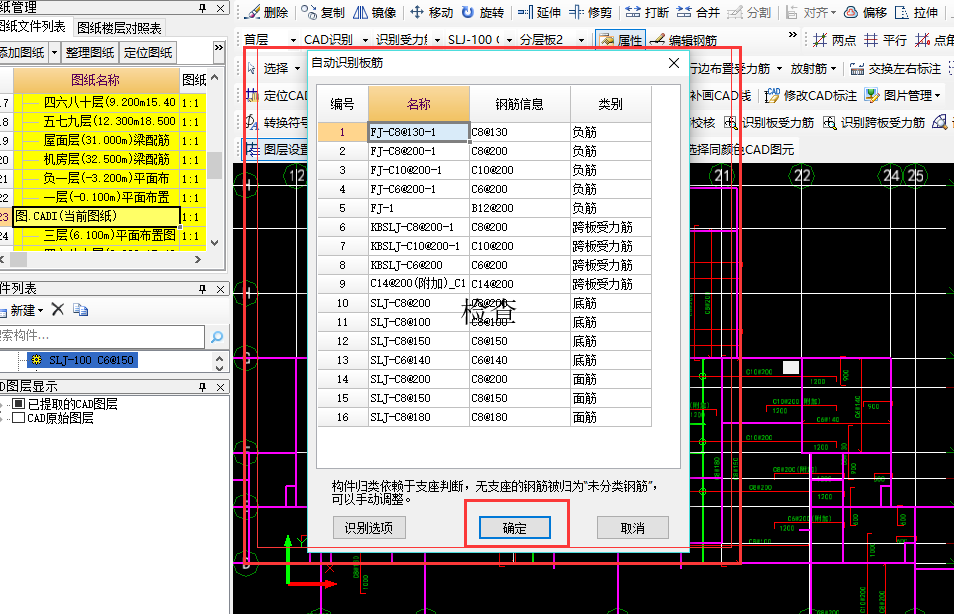The image size is (954, 614).
Task: Select the 平行 parallel axis tool
Action: pos(885,40)
